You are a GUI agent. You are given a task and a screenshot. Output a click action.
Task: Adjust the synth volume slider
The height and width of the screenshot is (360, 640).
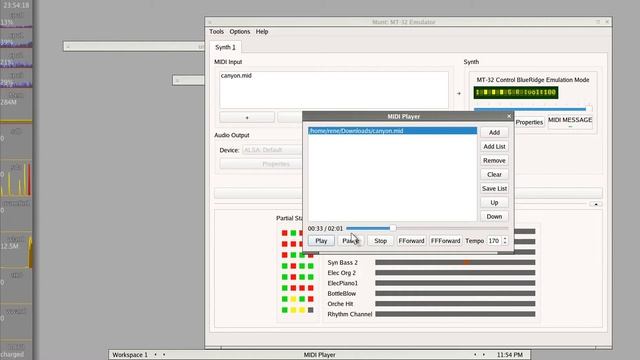pyautogui.click(x=533, y=109)
